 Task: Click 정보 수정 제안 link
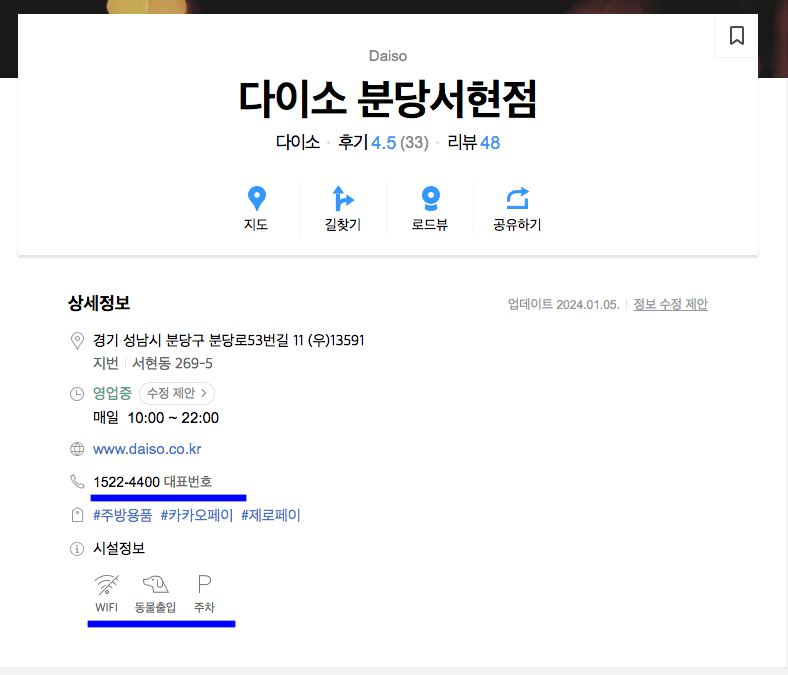click(x=670, y=305)
